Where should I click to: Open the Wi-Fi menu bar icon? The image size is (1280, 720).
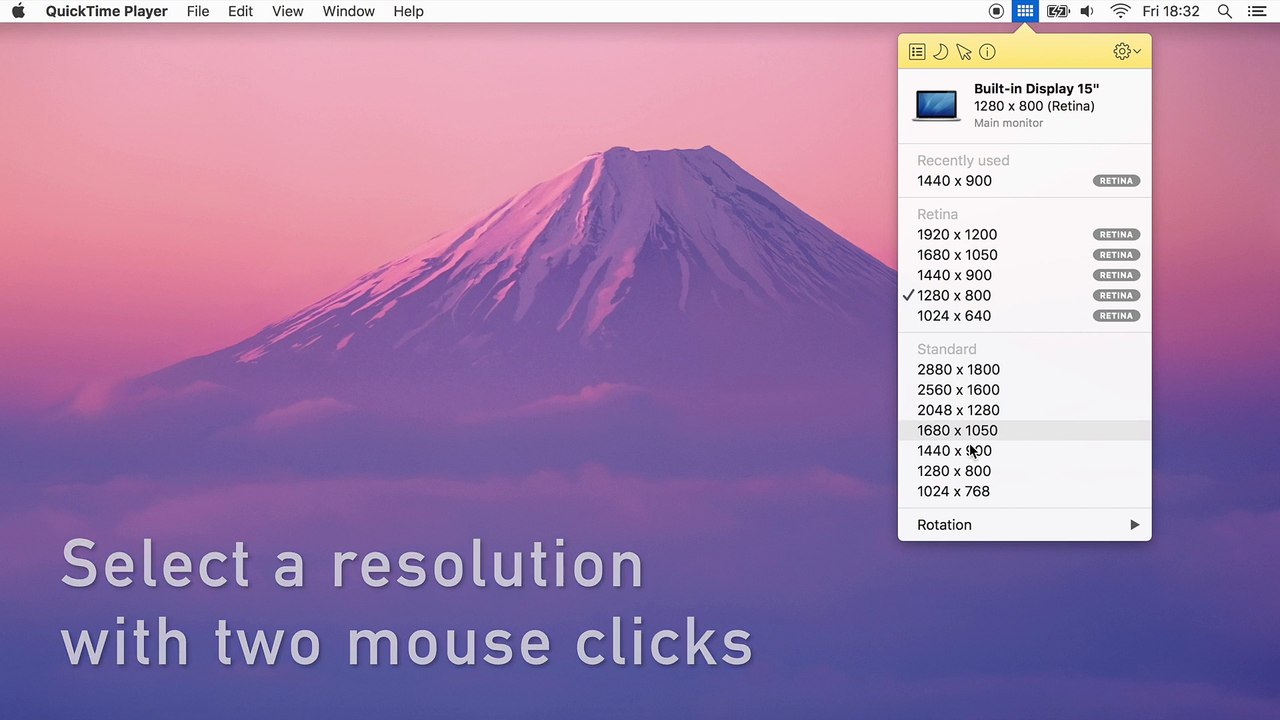coord(1121,11)
